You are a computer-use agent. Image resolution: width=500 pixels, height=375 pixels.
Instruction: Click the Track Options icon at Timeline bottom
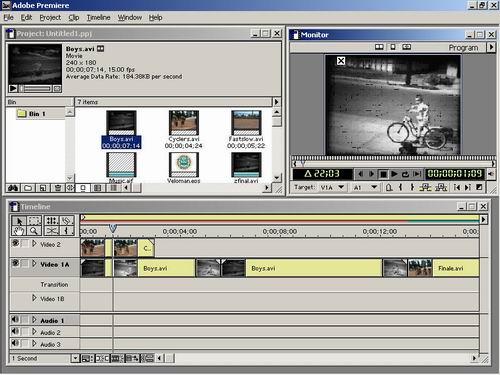coord(87,358)
